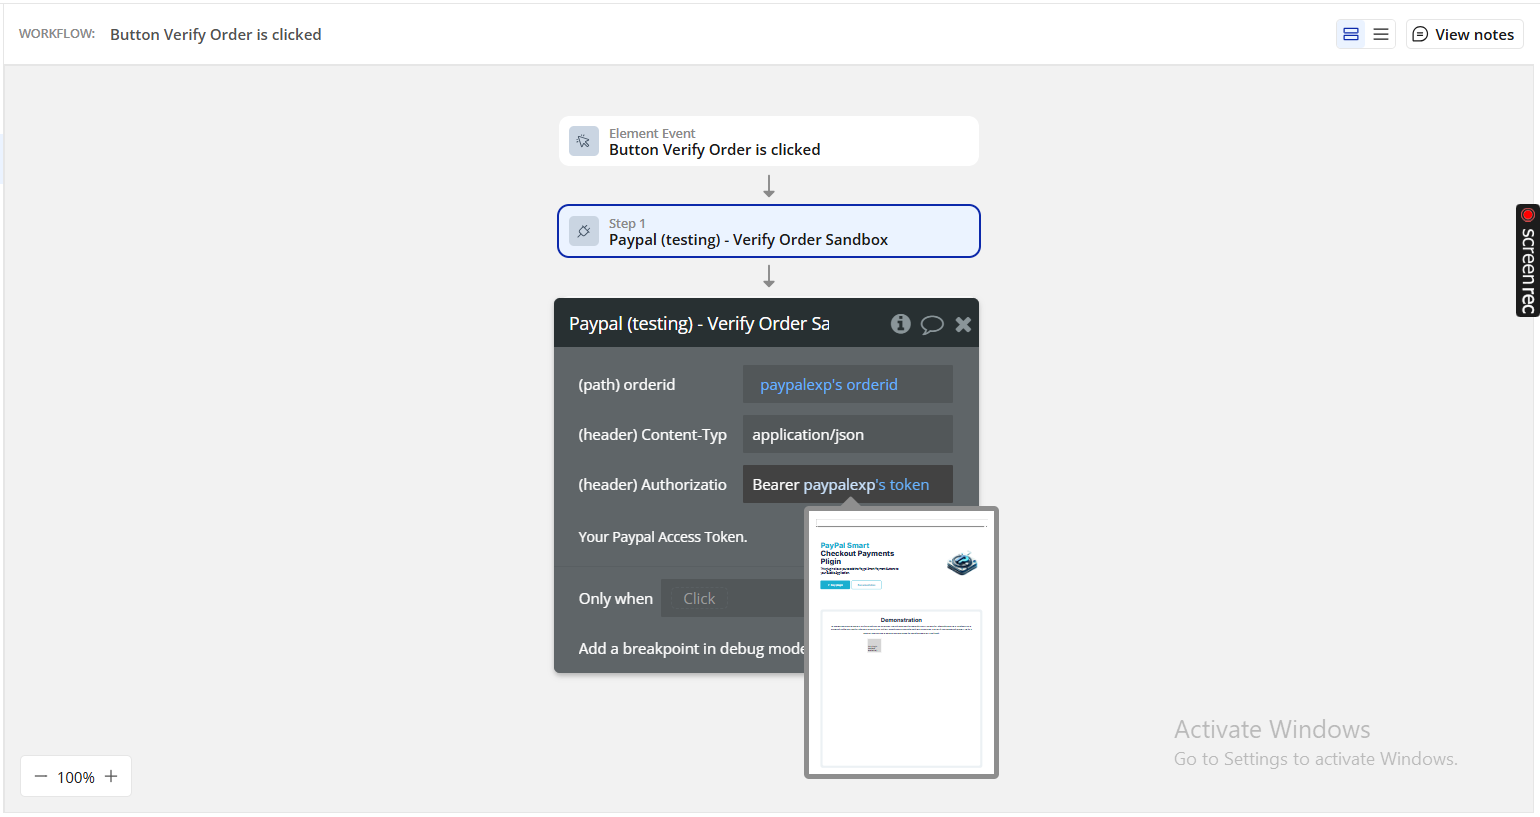Zoom in with the plus icon
The image size is (1540, 817).
(111, 776)
